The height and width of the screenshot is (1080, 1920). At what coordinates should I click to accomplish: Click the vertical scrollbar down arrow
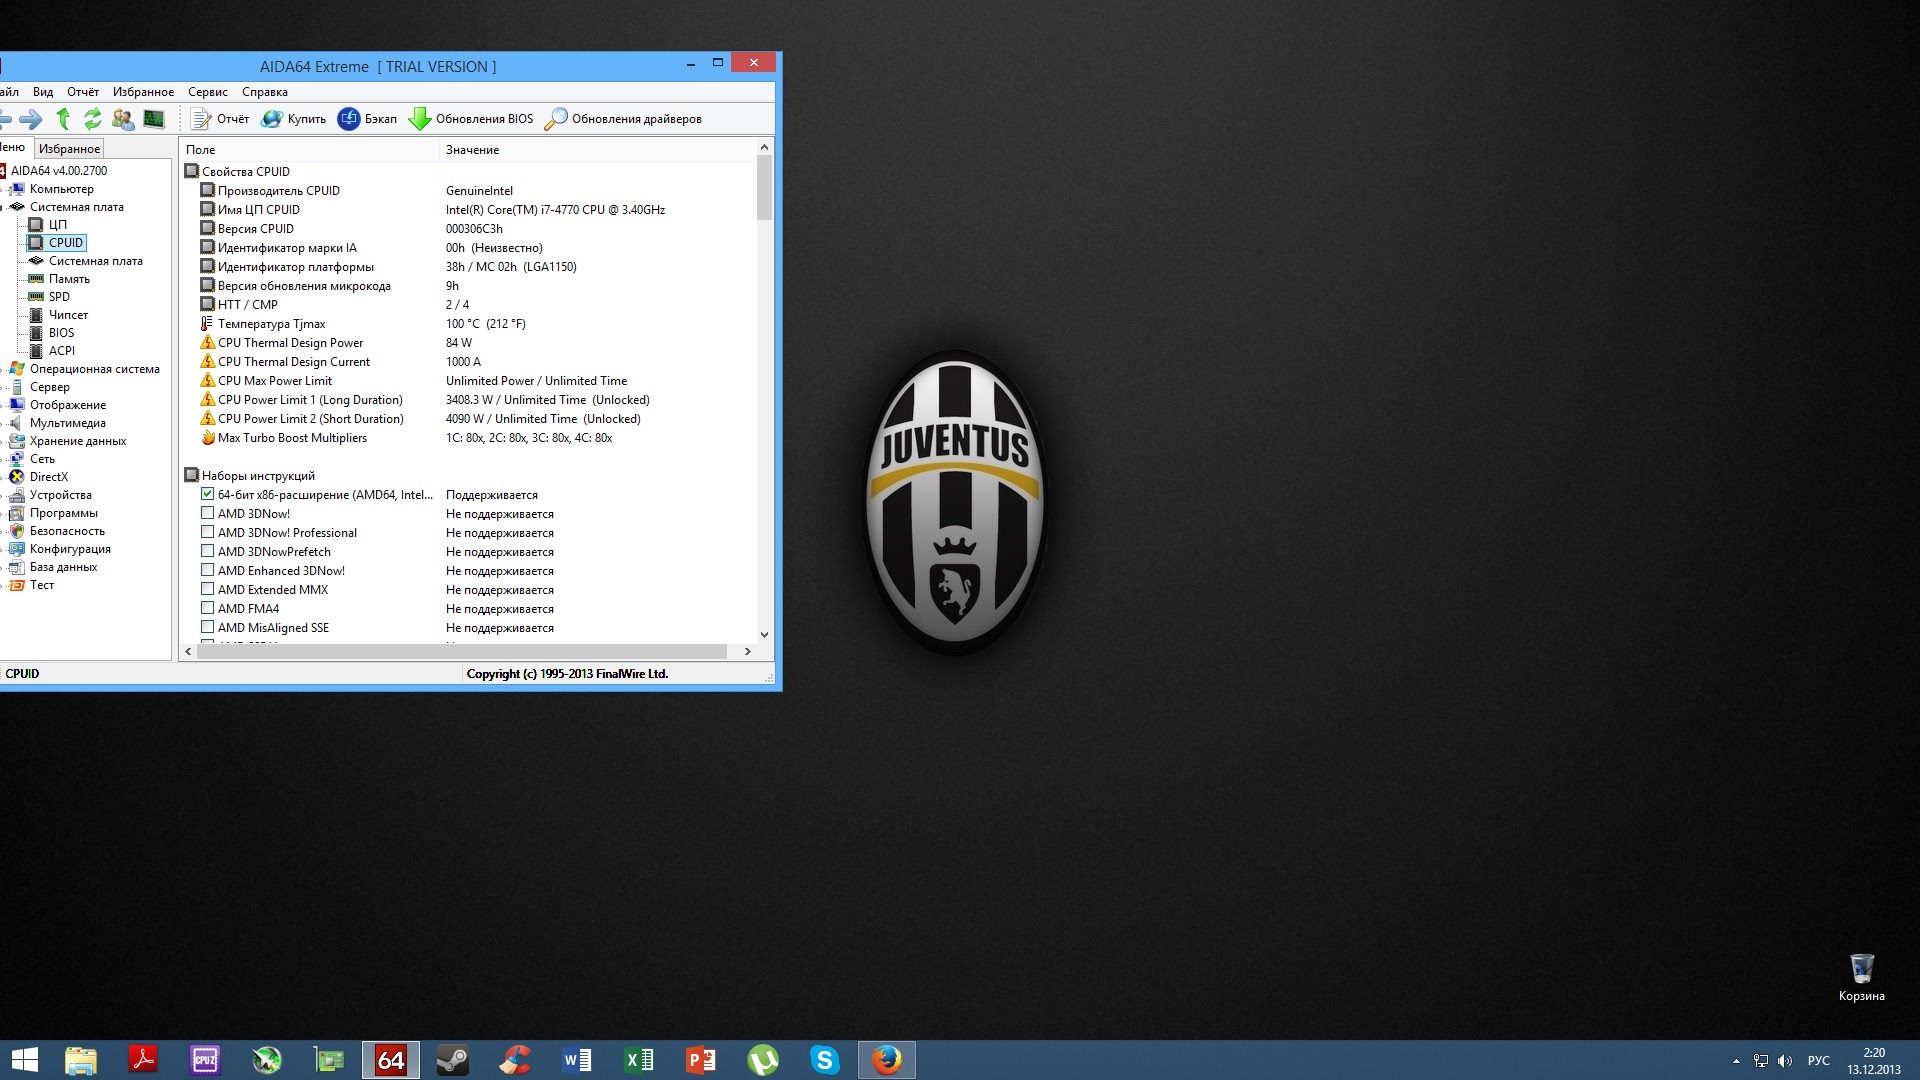[764, 634]
